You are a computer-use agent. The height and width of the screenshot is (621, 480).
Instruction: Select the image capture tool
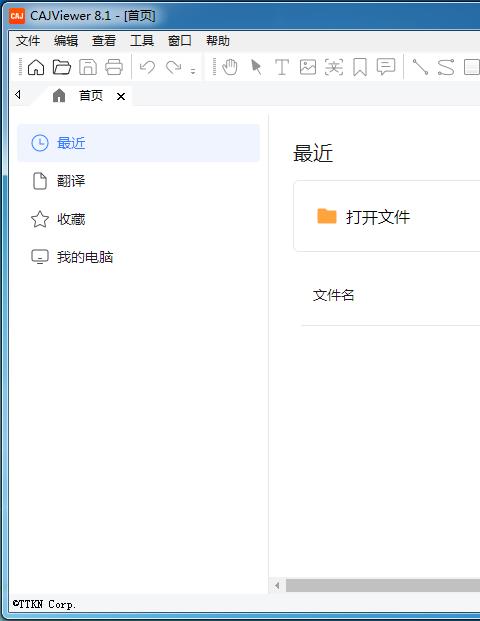point(308,67)
